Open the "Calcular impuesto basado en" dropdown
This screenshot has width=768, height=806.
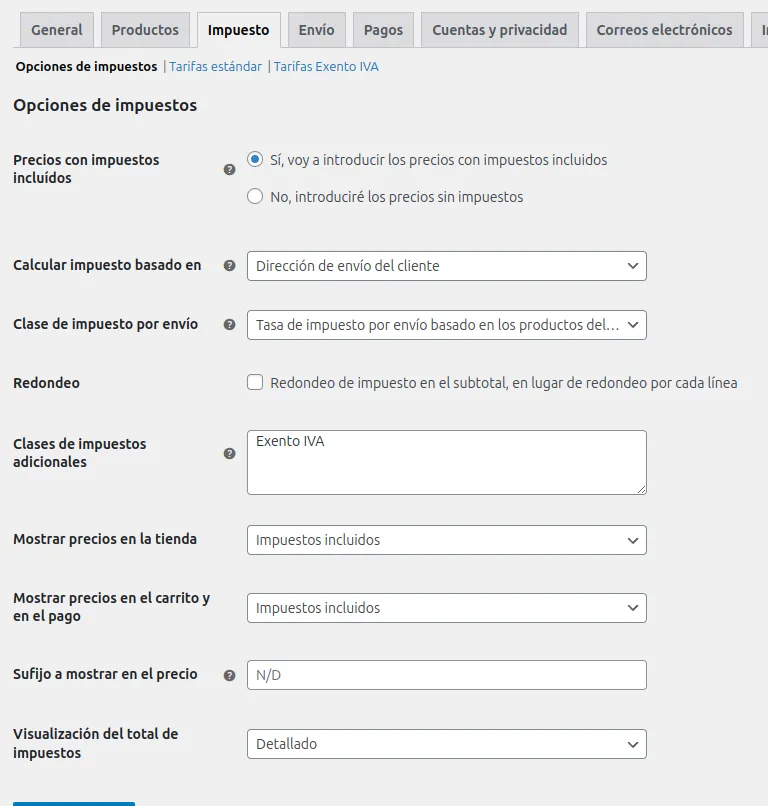coord(446,266)
